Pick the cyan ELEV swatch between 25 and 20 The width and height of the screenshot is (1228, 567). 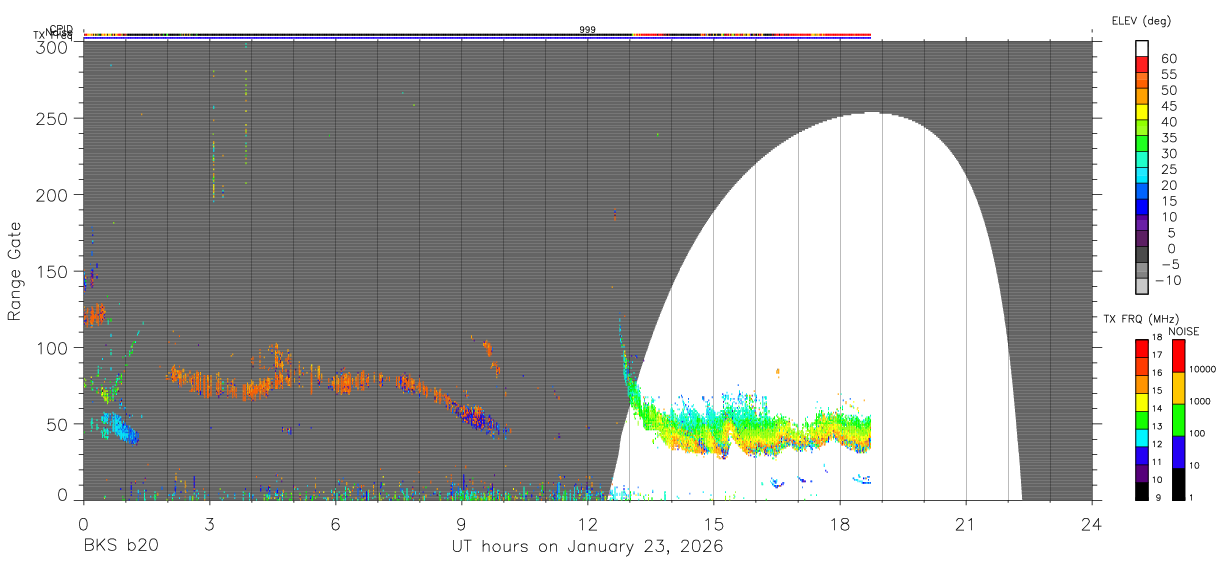(x=1142, y=177)
